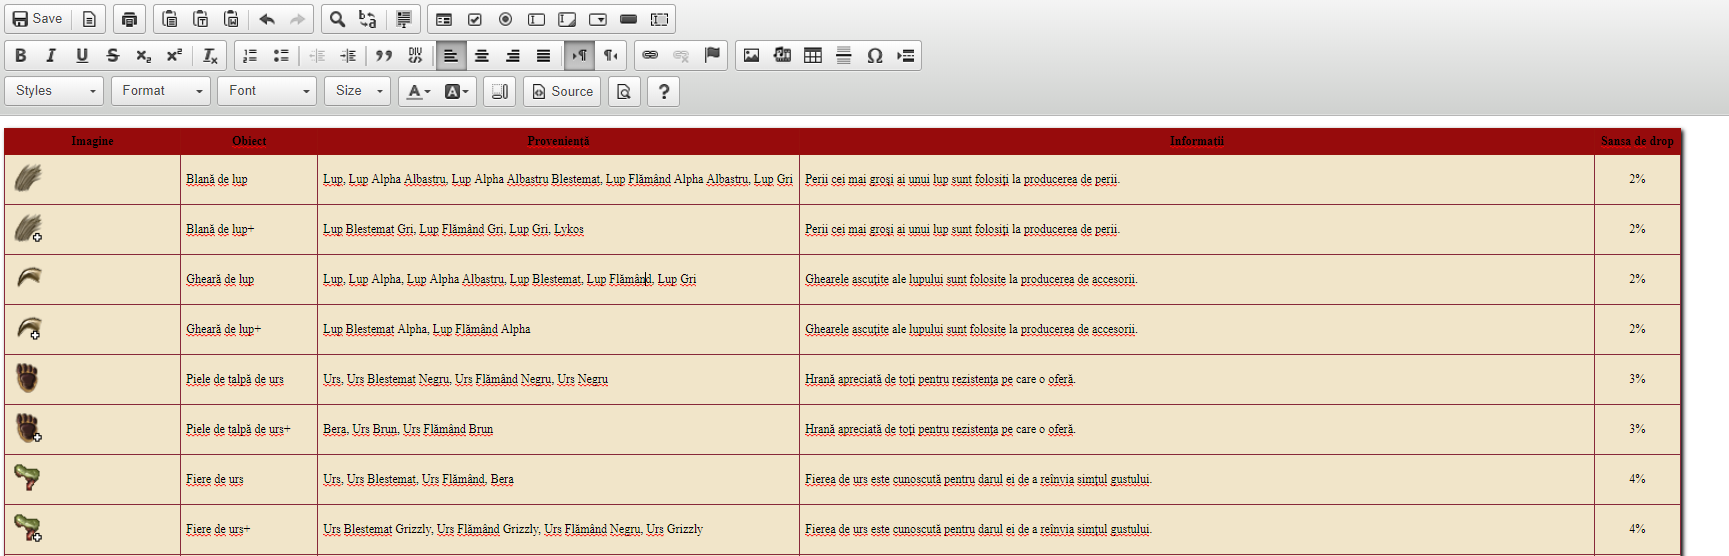Click the 'Proveniență' column header

[558, 141]
